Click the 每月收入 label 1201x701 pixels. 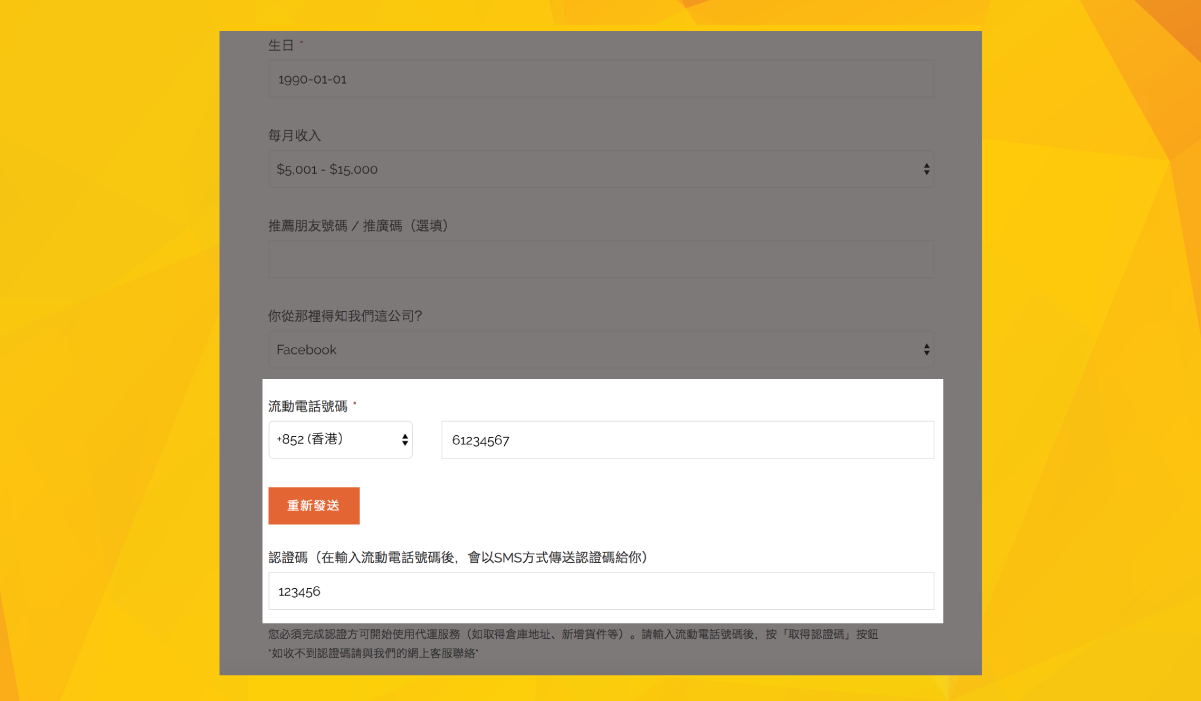pyautogui.click(x=294, y=135)
